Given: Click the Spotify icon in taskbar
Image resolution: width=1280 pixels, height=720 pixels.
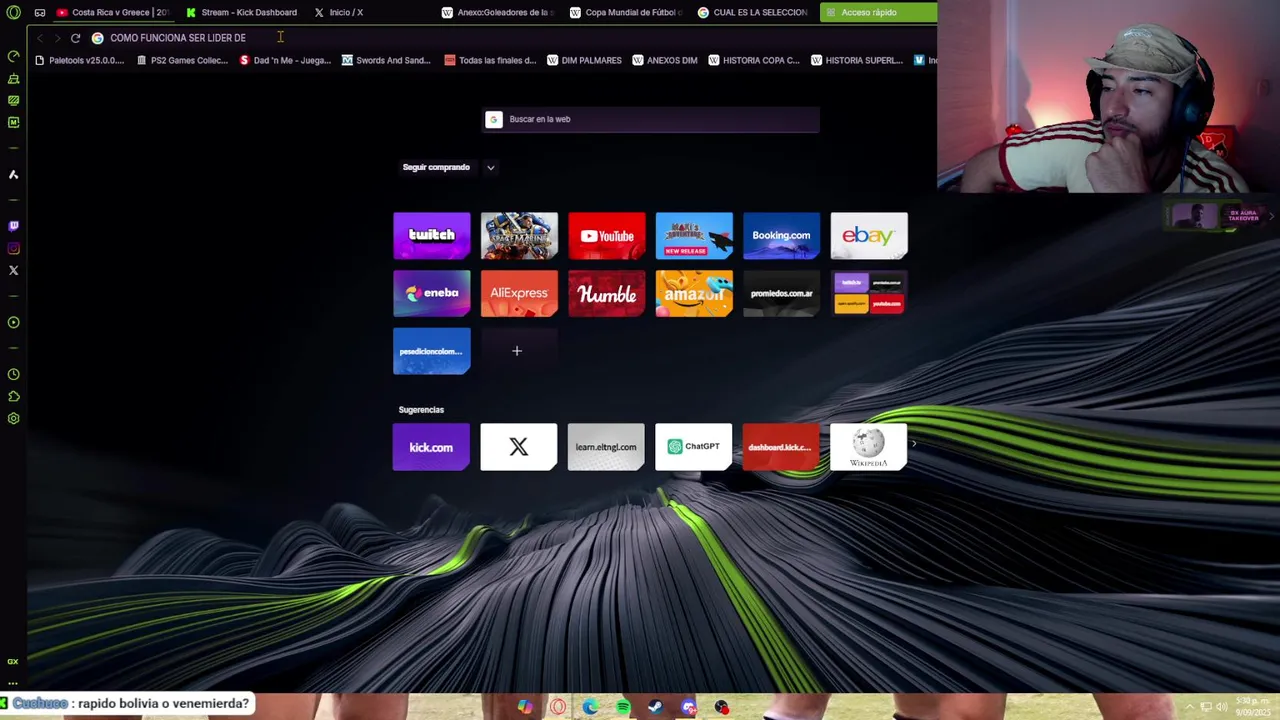Looking at the screenshot, I should (623, 708).
